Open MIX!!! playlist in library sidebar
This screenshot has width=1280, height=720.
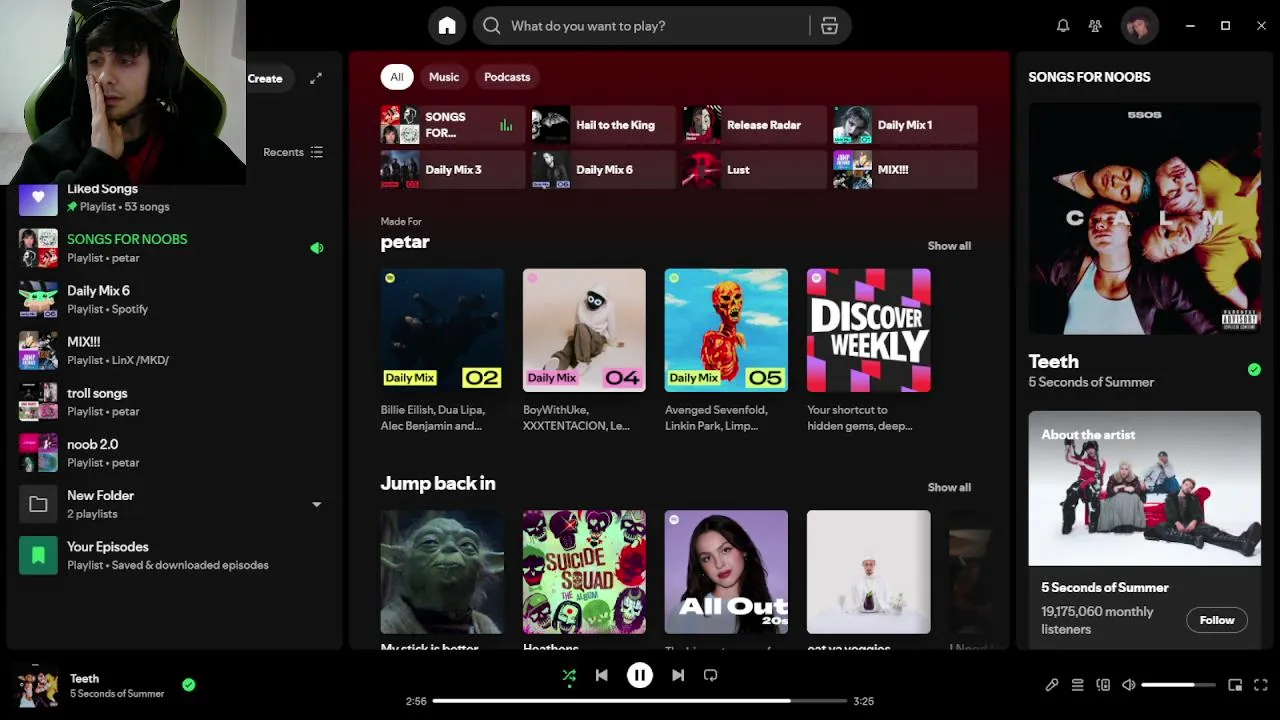click(x=175, y=351)
